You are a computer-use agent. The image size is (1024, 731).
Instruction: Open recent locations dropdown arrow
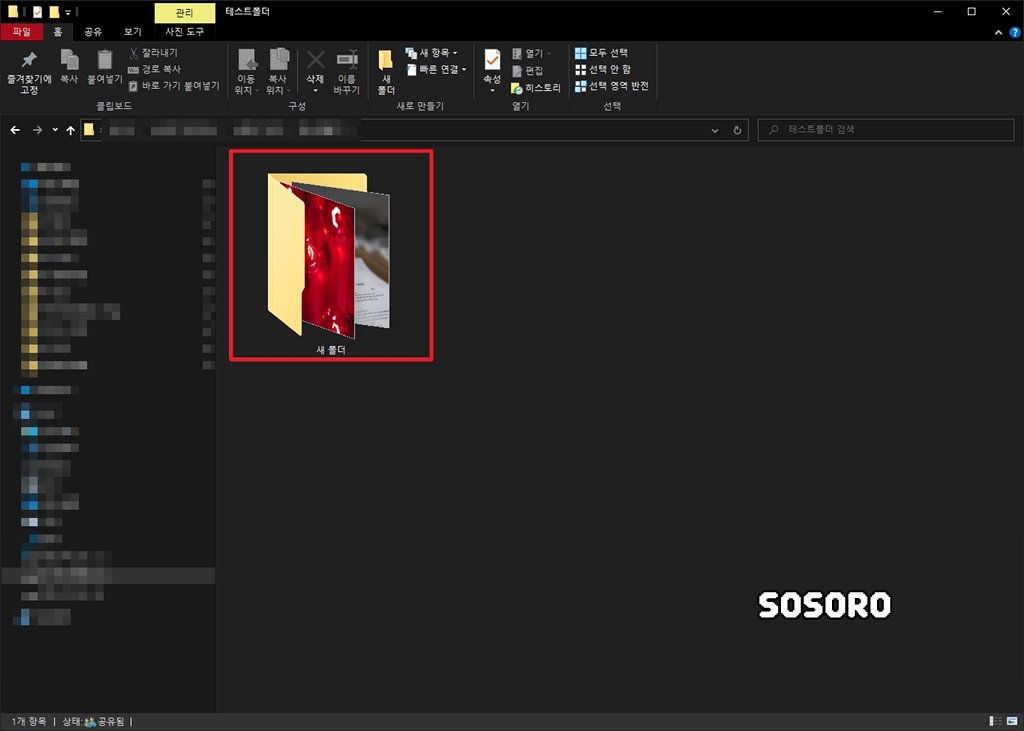(55, 130)
